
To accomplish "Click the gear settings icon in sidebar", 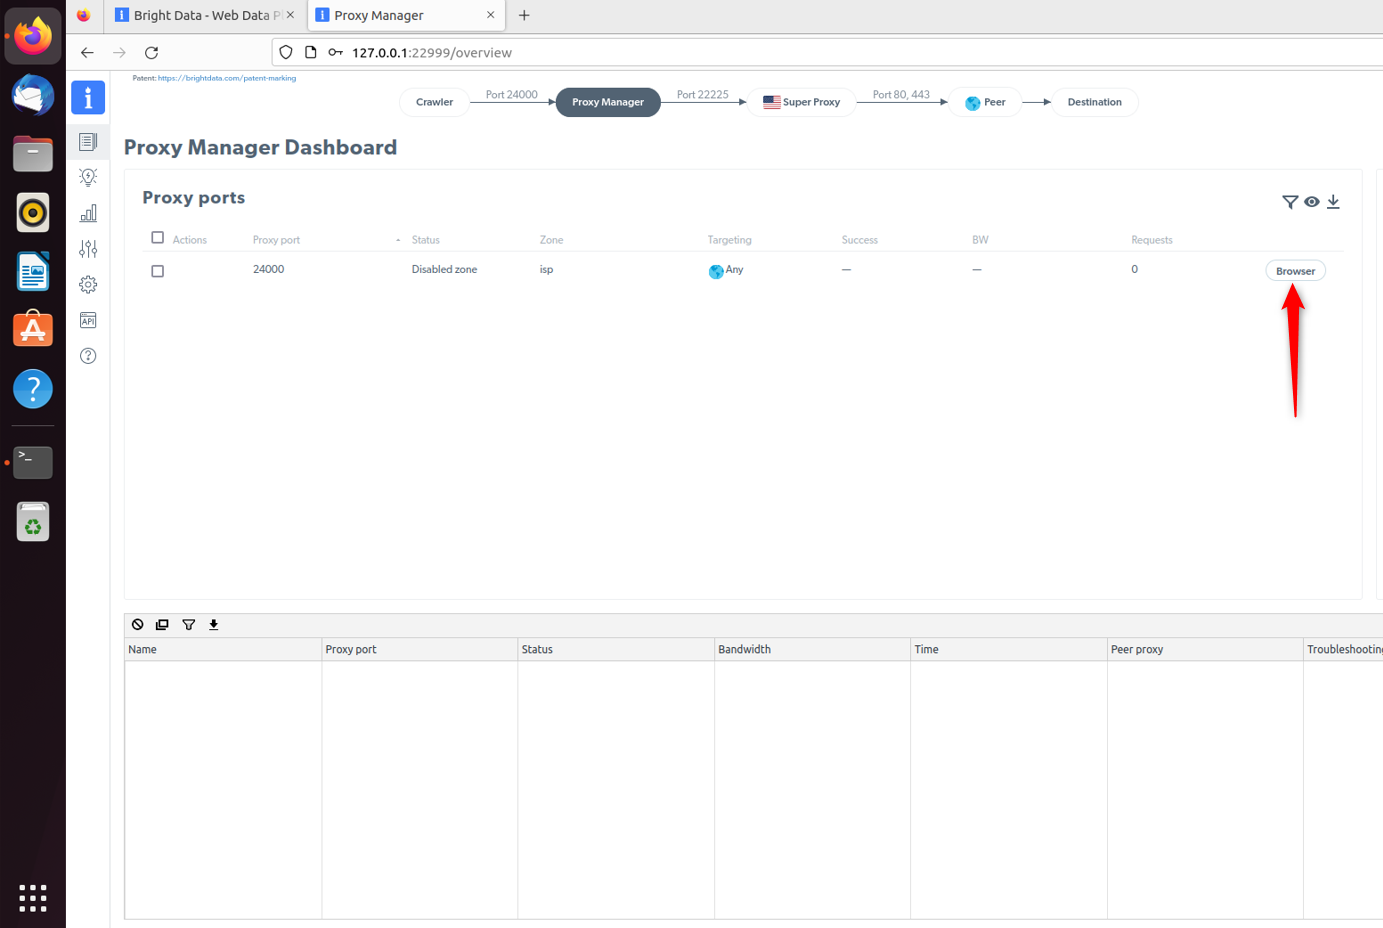I will point(88,285).
